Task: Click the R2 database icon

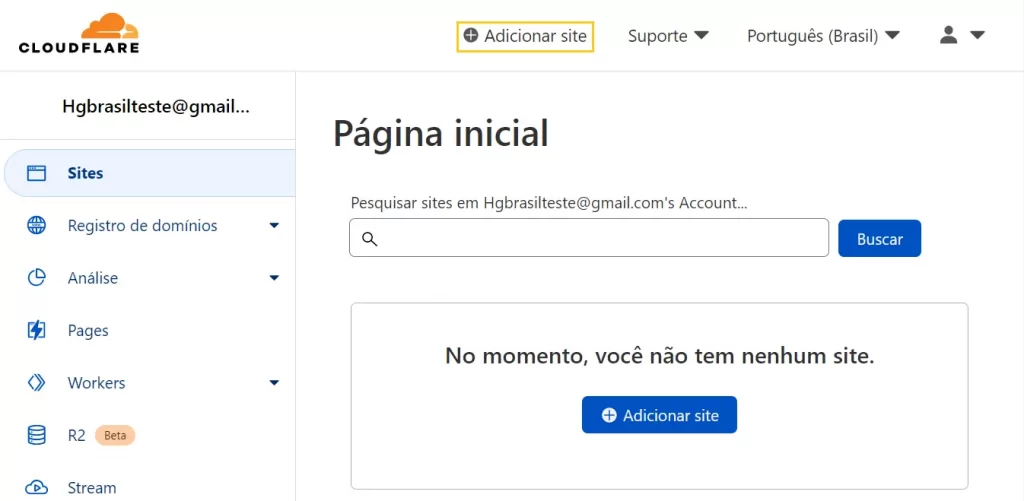Action: coord(37,435)
